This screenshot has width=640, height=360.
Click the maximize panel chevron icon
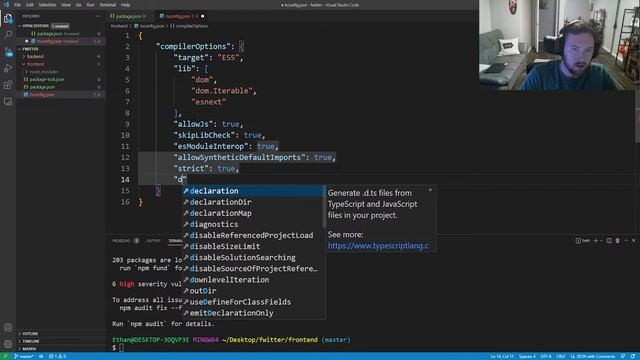tap(626, 241)
